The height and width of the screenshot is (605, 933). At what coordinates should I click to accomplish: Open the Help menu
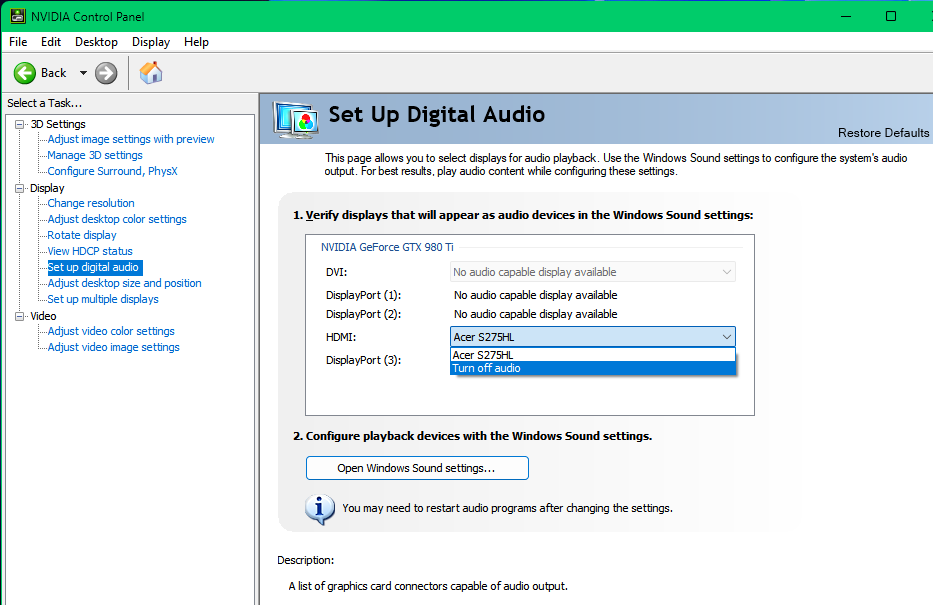pyautogui.click(x=196, y=42)
